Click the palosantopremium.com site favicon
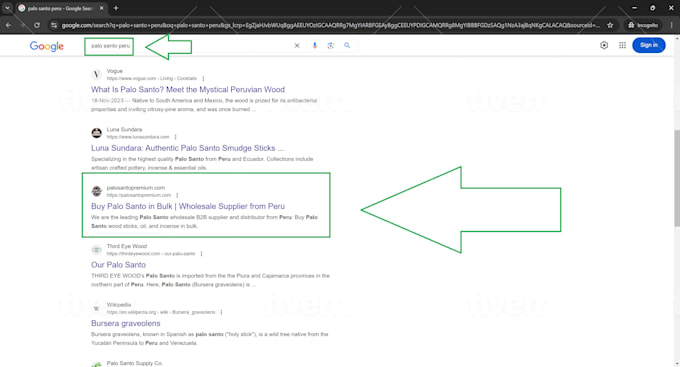Screen dimensions: 680x367 (96, 191)
